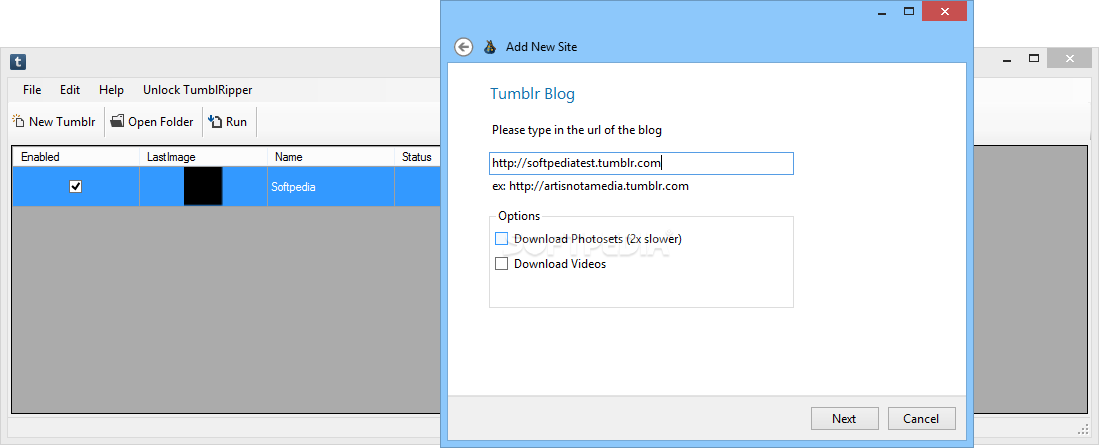Click the TumblRipper app icon in title bar
Image resolution: width=1099 pixels, height=448 pixels.
coord(18,62)
